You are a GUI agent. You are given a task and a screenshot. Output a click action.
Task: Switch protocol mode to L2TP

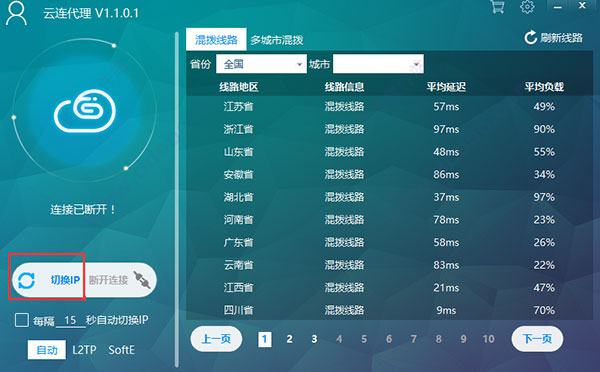tap(84, 350)
